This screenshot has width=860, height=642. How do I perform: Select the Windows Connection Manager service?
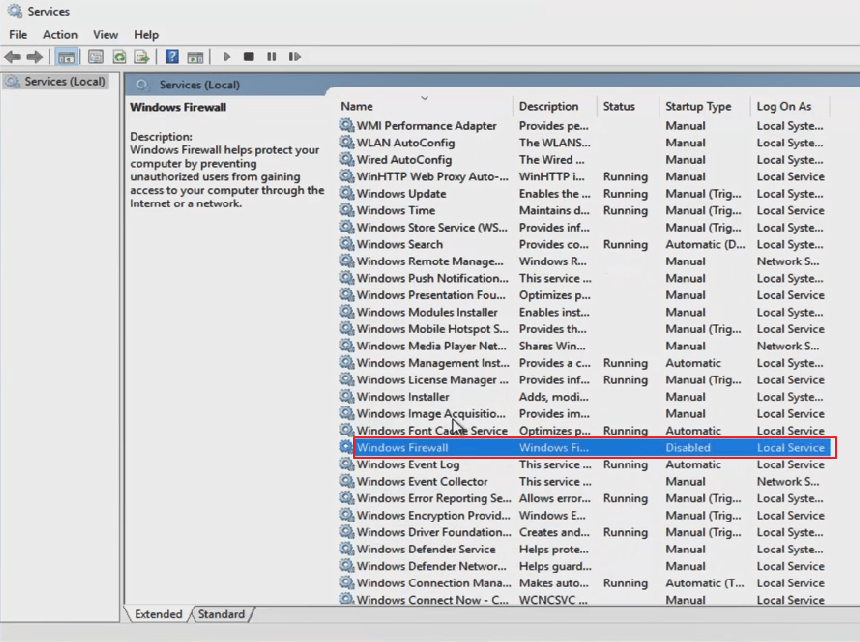[x=584, y=583]
